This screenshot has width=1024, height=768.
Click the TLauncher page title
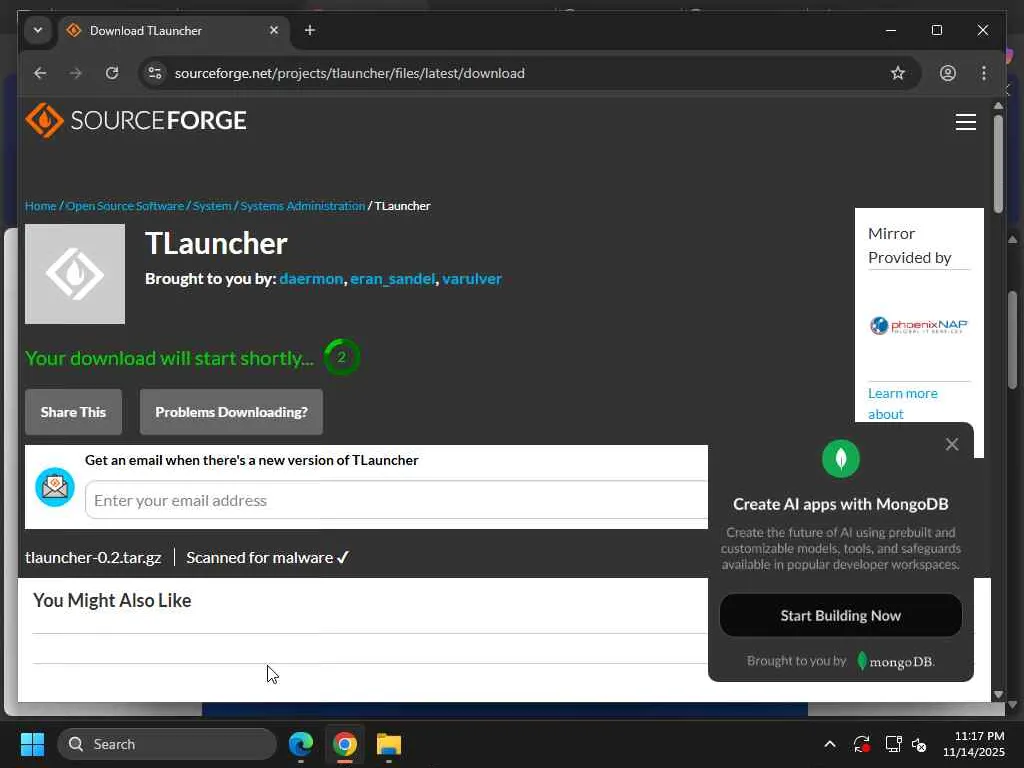(x=216, y=244)
